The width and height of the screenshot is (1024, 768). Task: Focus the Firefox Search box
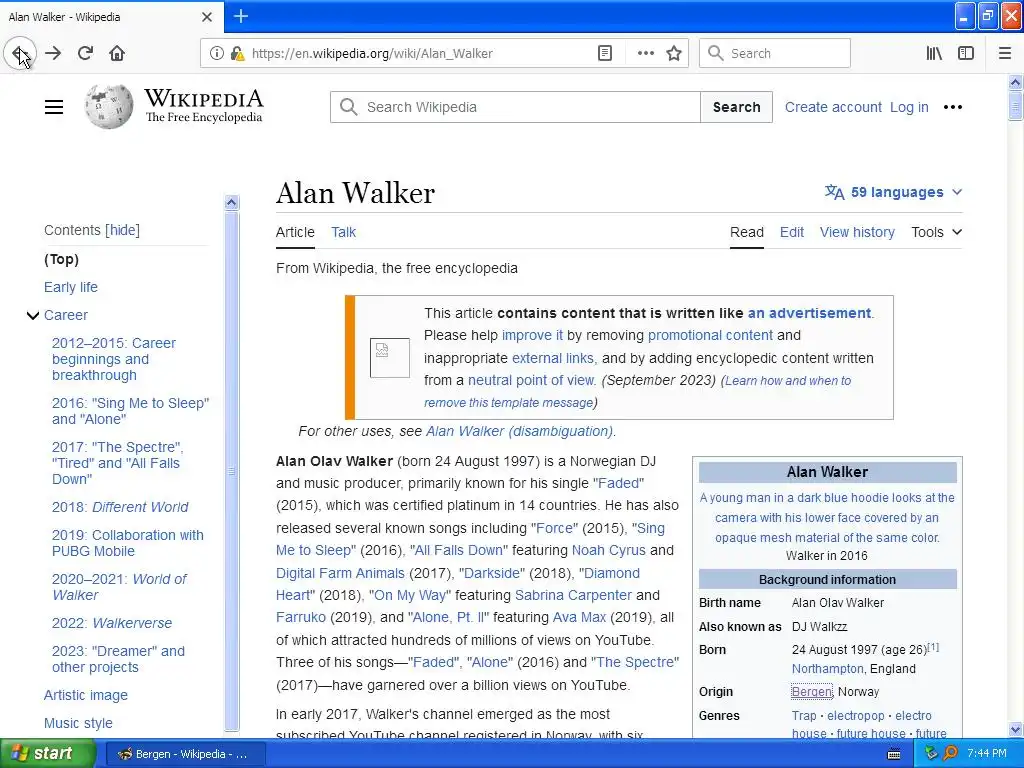pyautogui.click(x=775, y=54)
